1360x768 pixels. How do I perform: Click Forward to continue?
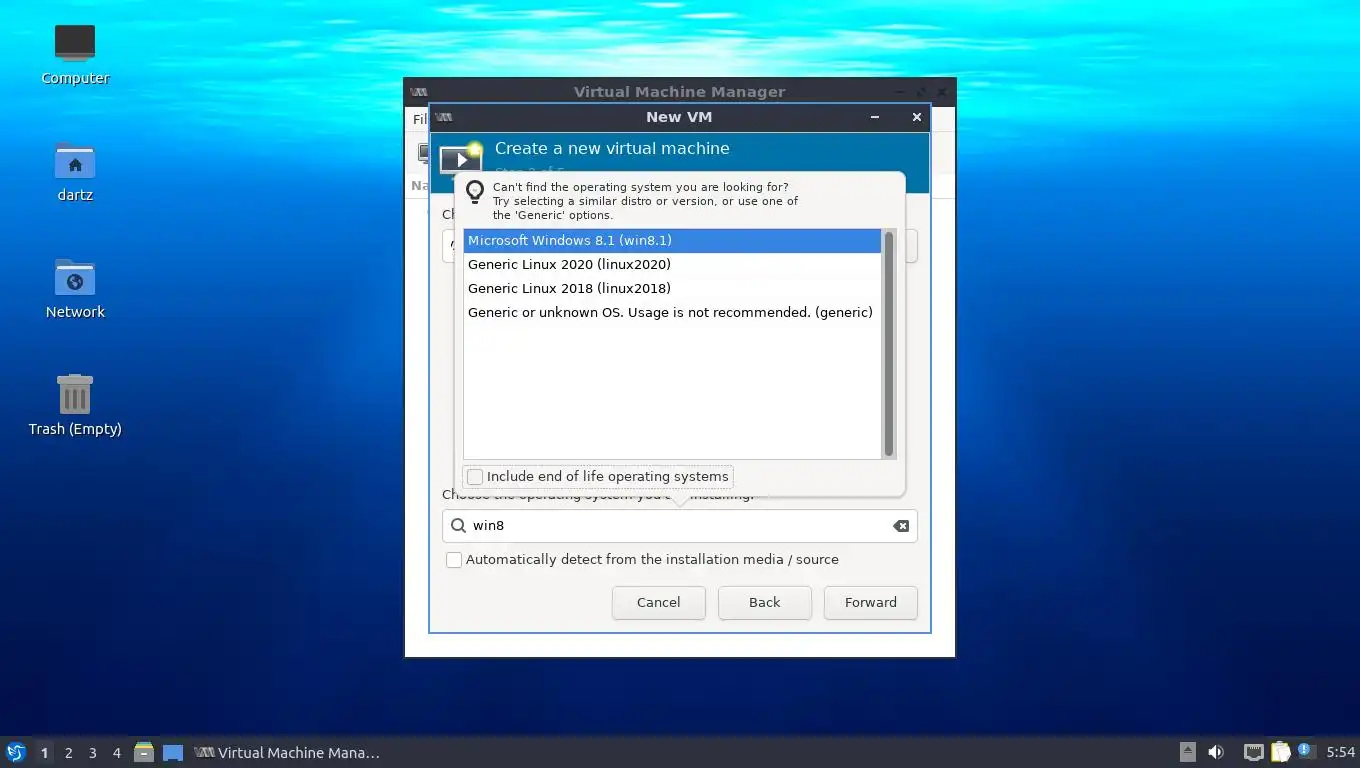tap(871, 603)
